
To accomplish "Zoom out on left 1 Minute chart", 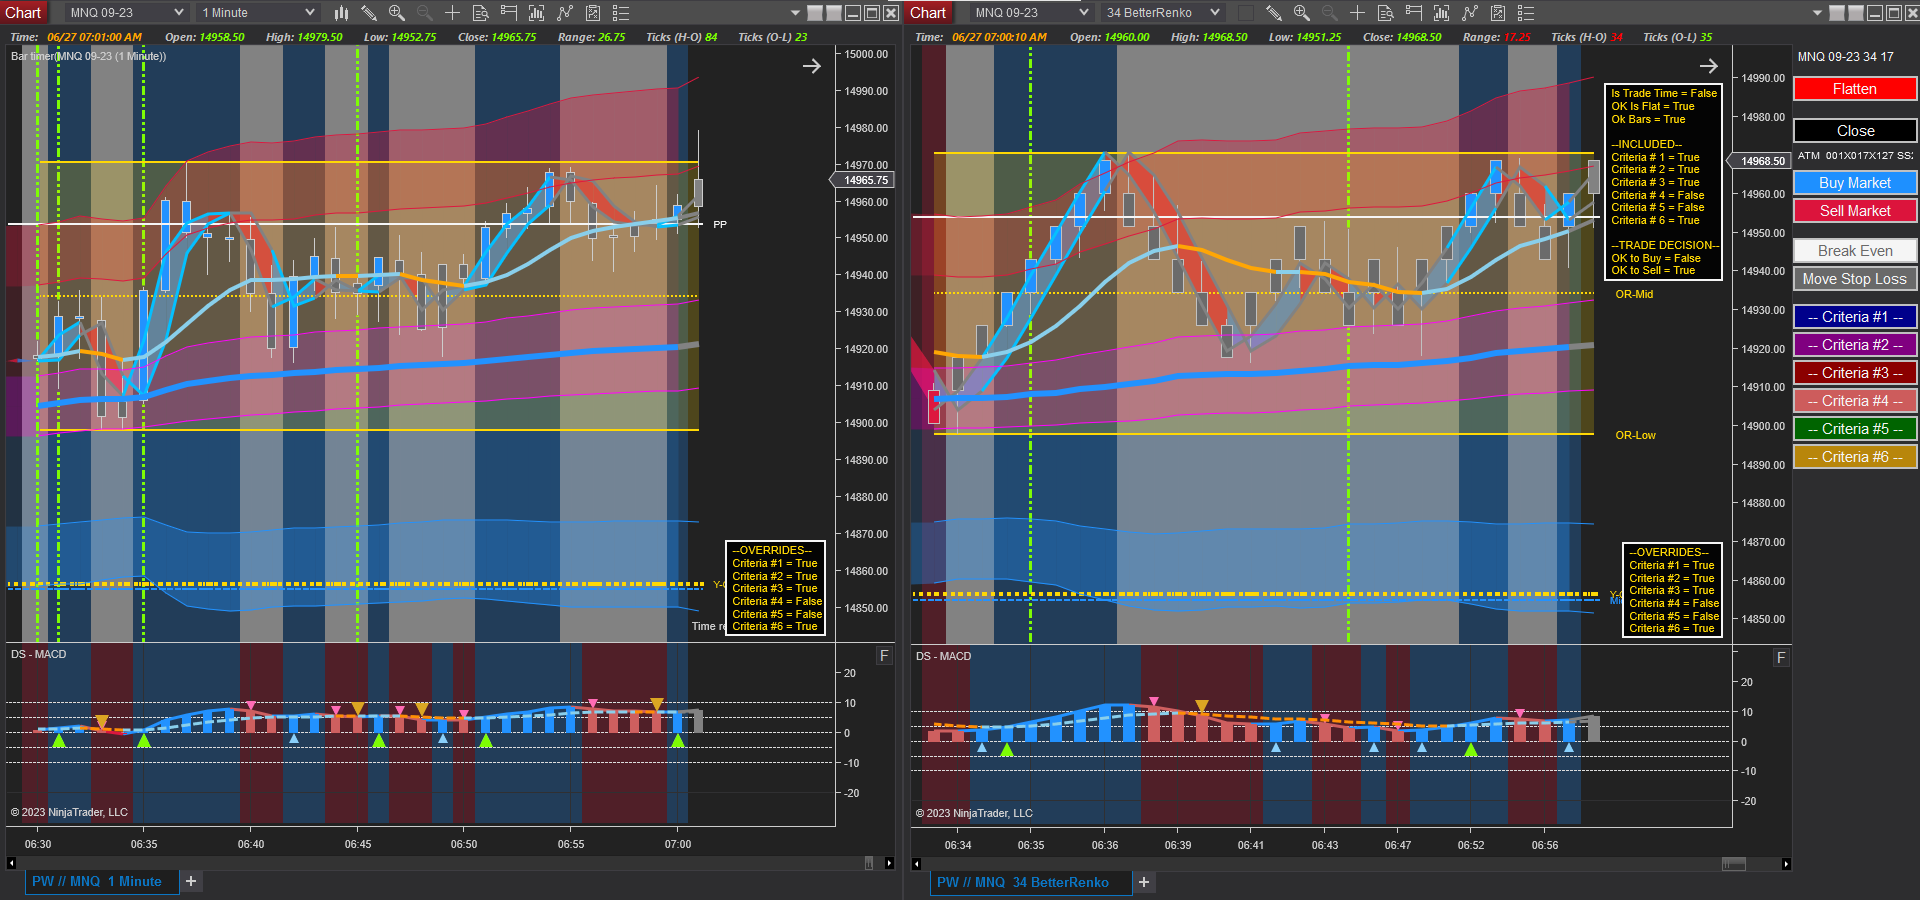I will (425, 13).
